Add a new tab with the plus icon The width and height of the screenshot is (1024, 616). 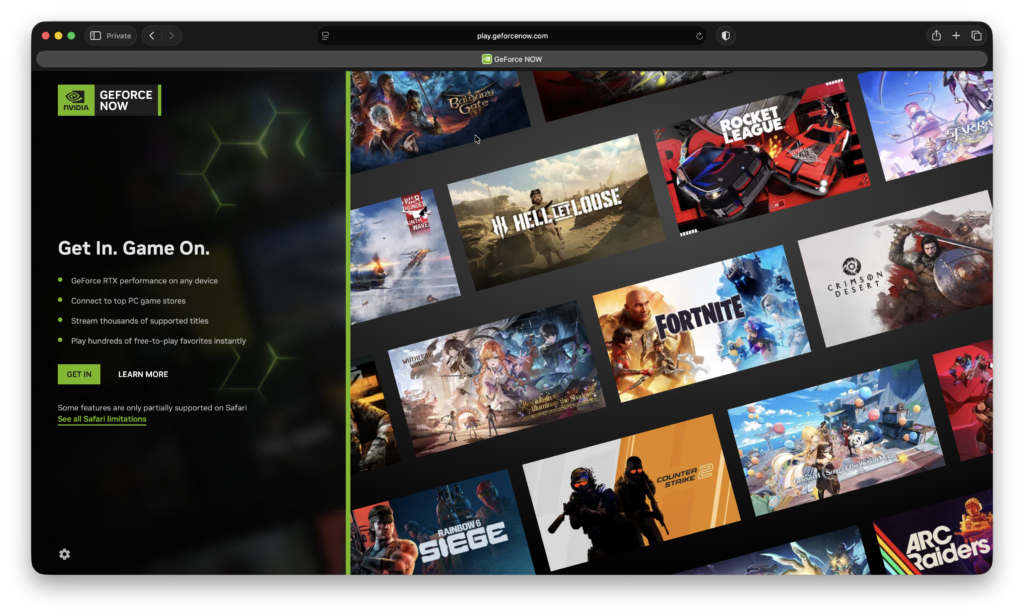(956, 36)
